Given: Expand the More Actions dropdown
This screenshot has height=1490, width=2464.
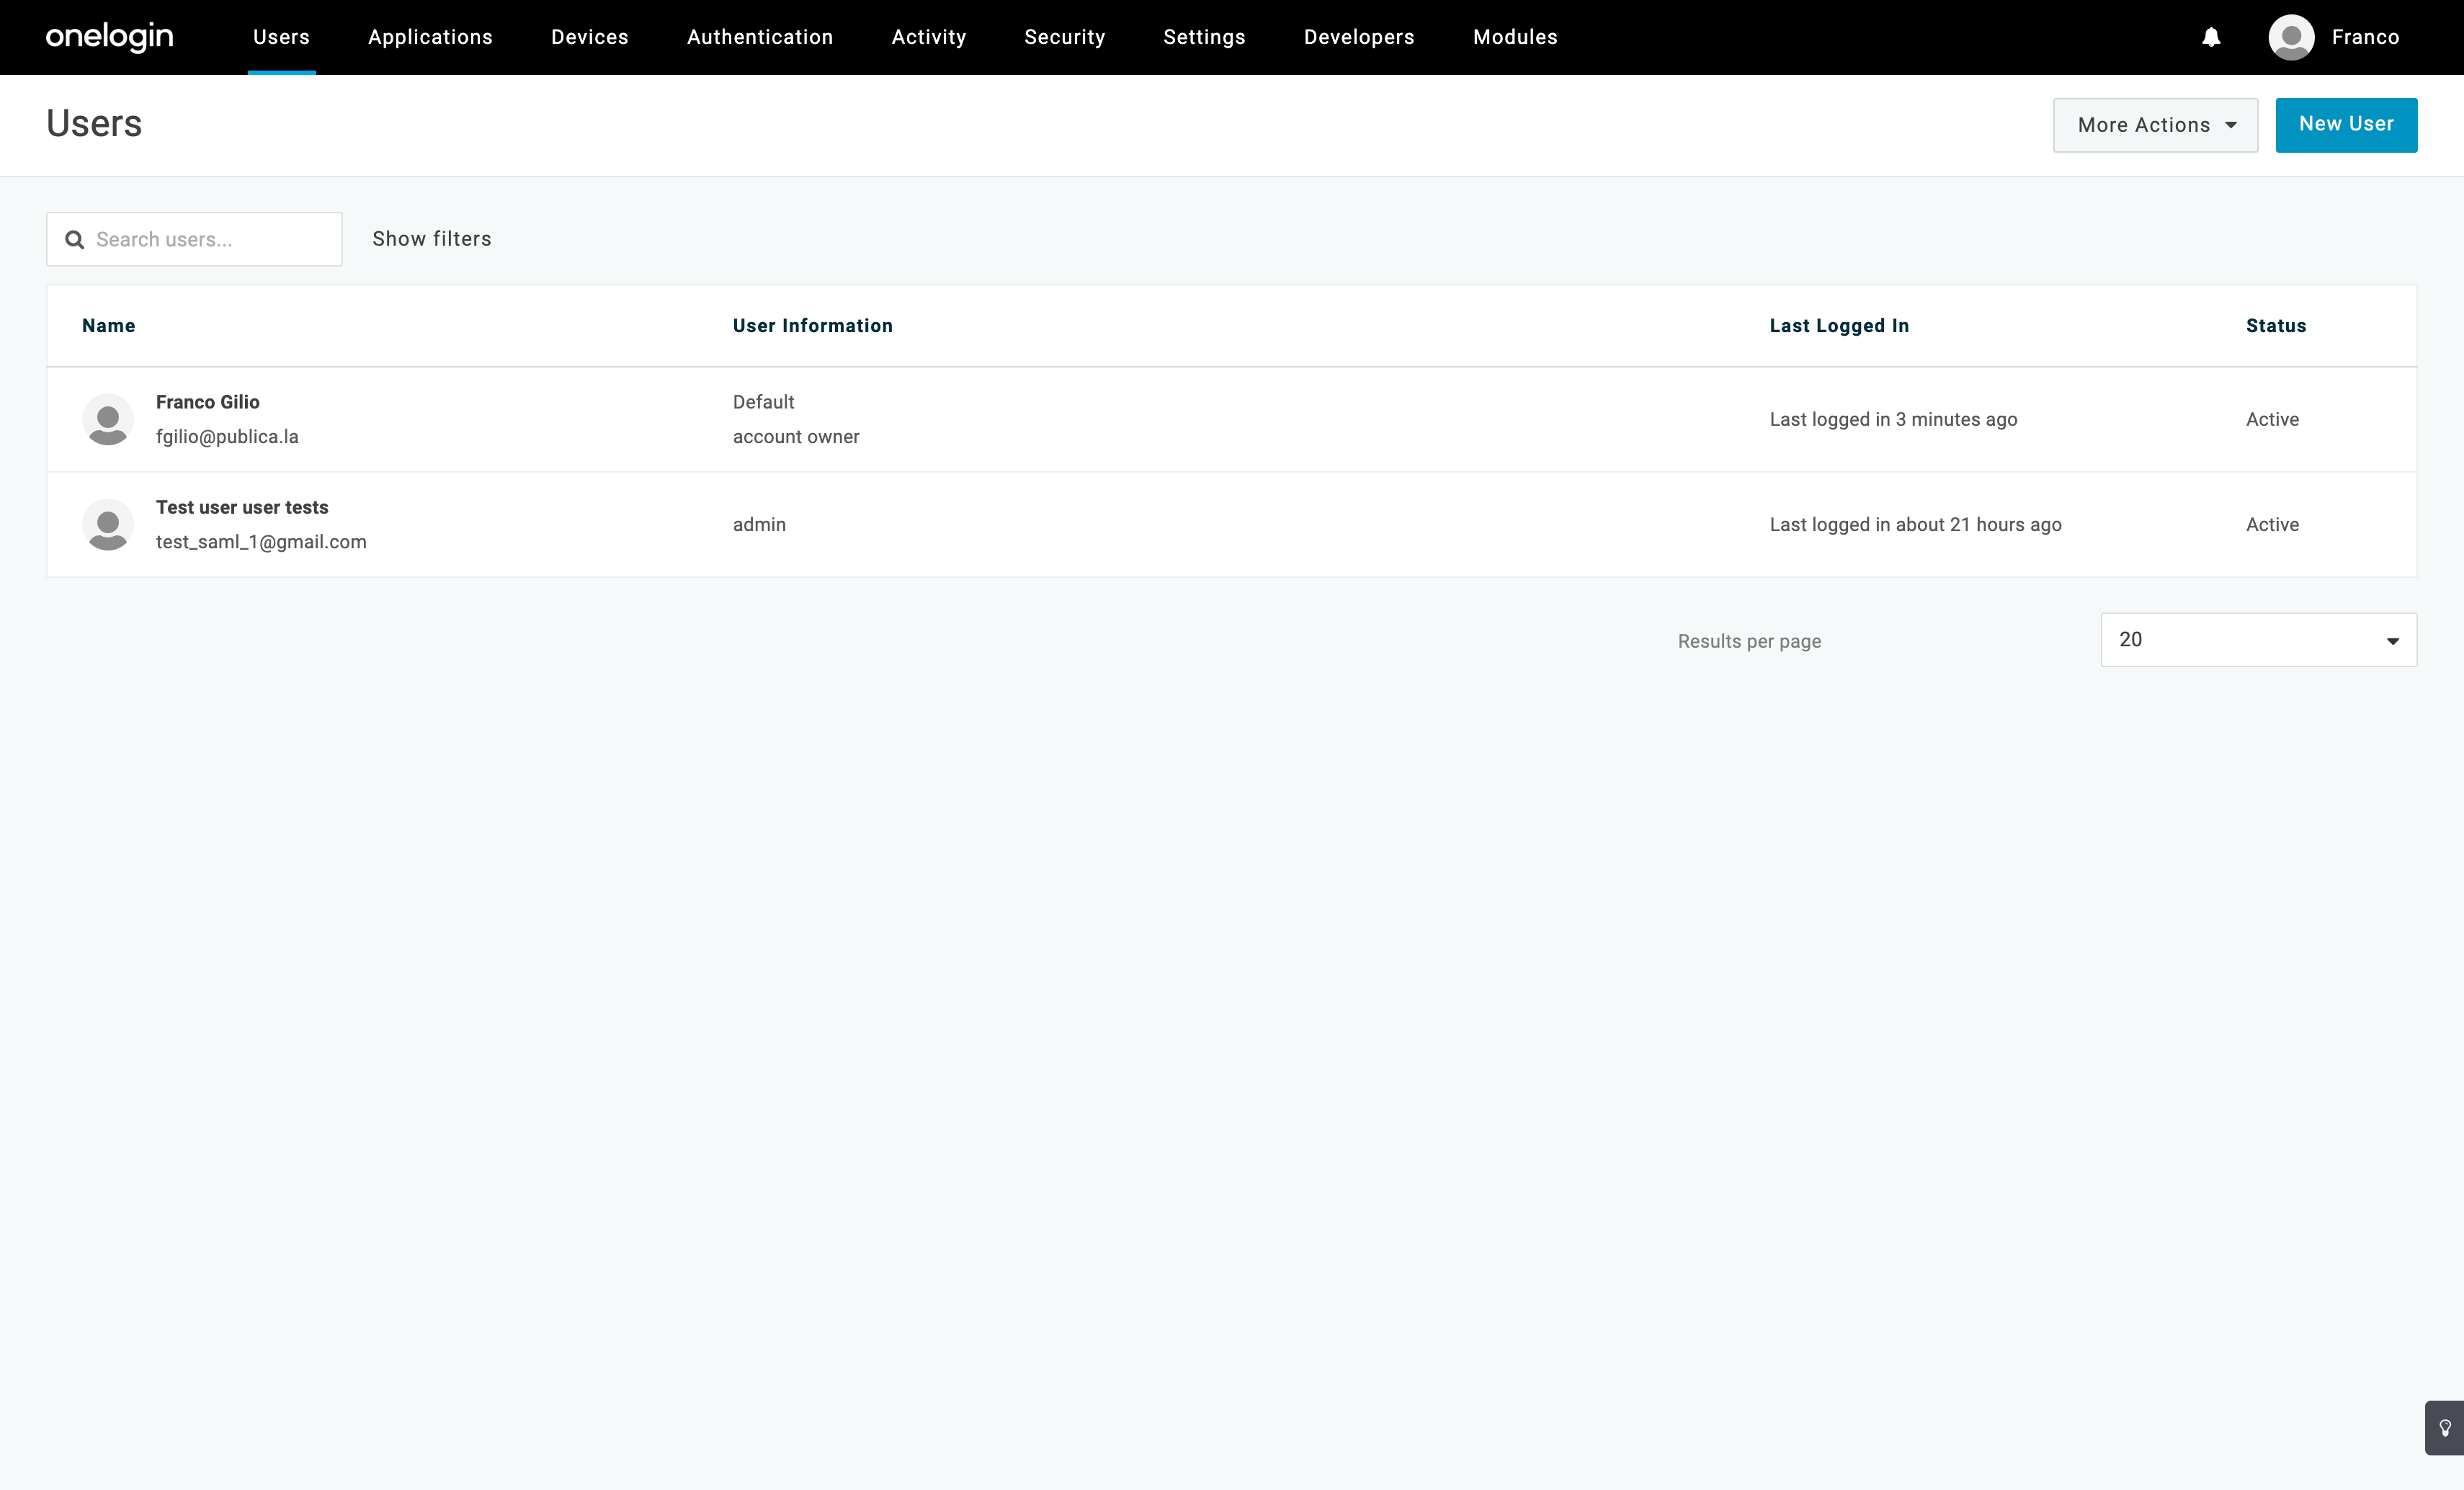Looking at the screenshot, I should pyautogui.click(x=2155, y=125).
